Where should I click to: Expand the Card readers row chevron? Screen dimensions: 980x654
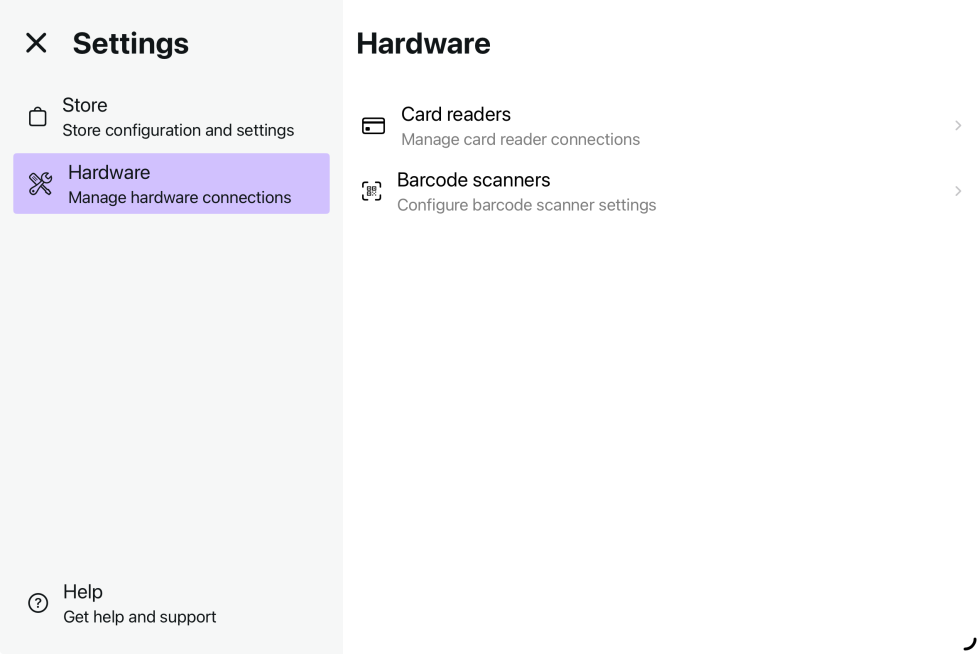pos(958,126)
